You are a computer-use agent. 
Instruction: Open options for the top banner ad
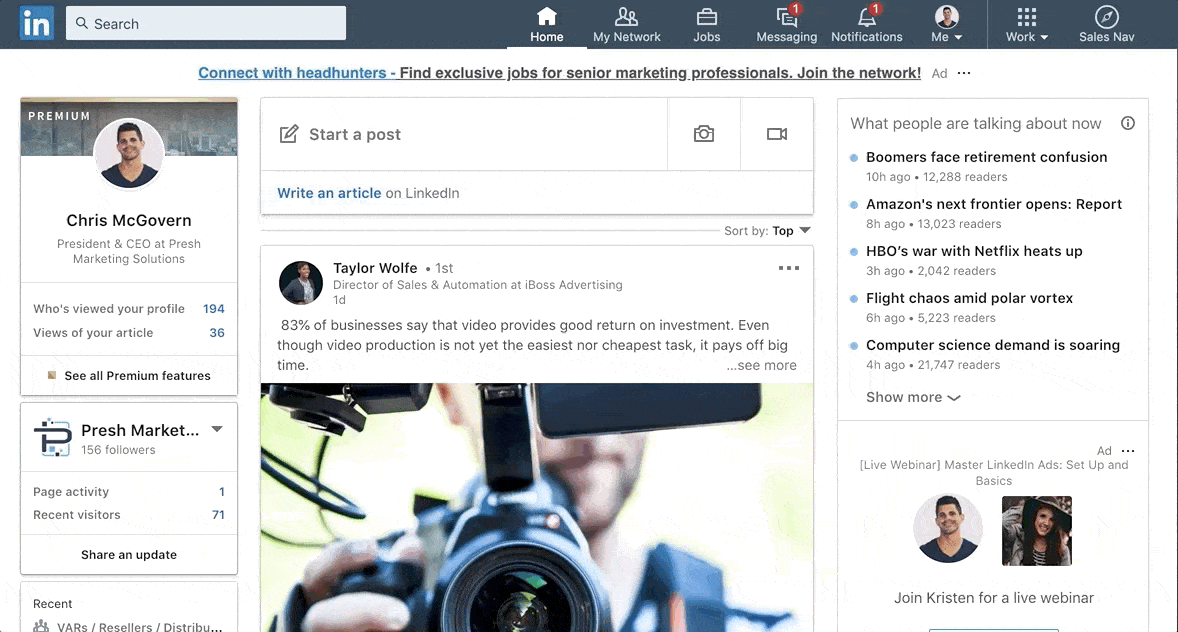click(965, 73)
